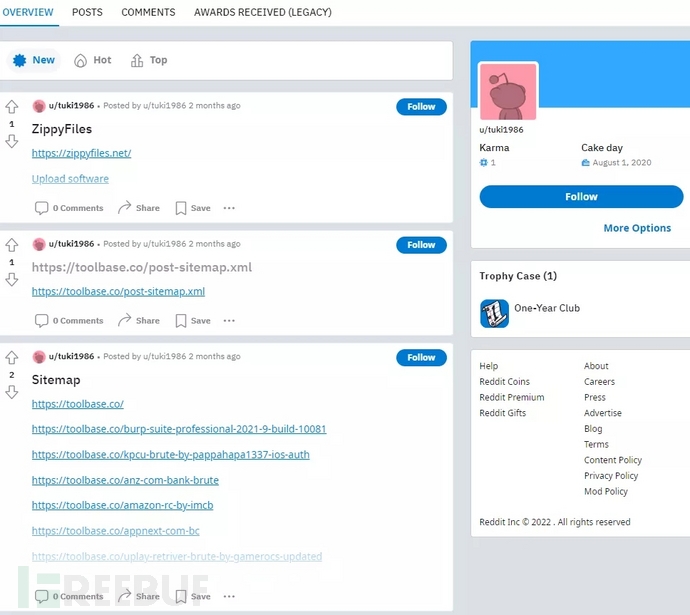Open more options on Sitemap post
Image resolution: width=690 pixels, height=615 pixels.
pyautogui.click(x=229, y=597)
